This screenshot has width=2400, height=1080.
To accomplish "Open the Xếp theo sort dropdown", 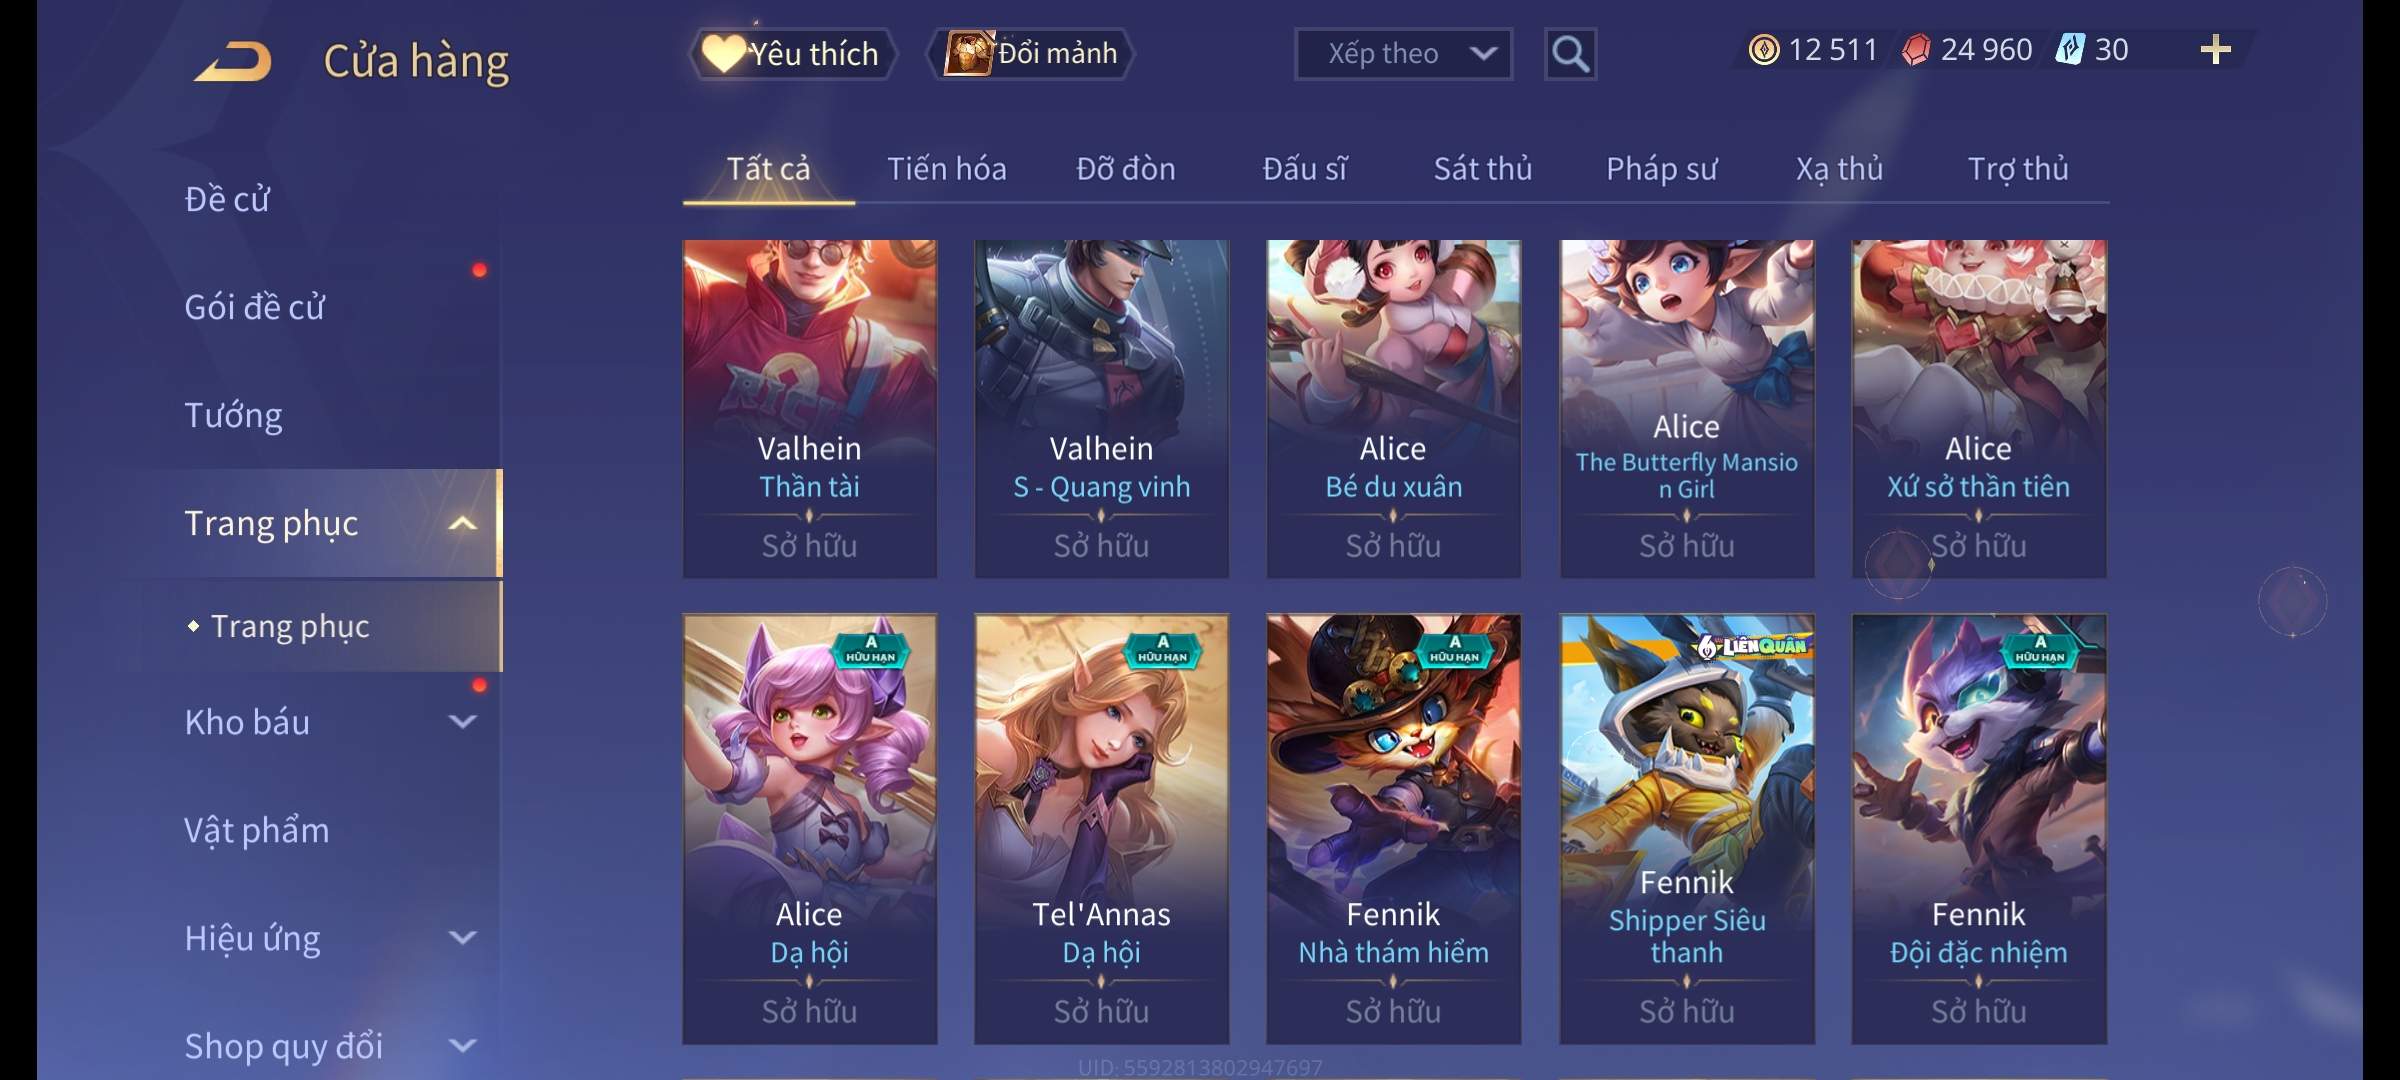I will click(1403, 54).
